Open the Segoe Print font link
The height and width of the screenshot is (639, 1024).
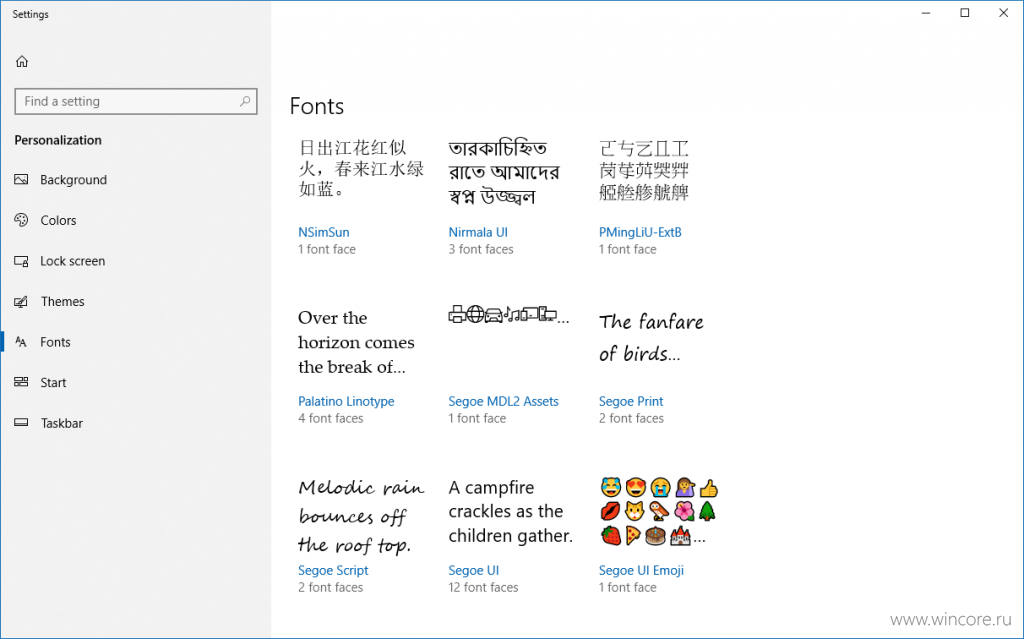click(x=631, y=401)
